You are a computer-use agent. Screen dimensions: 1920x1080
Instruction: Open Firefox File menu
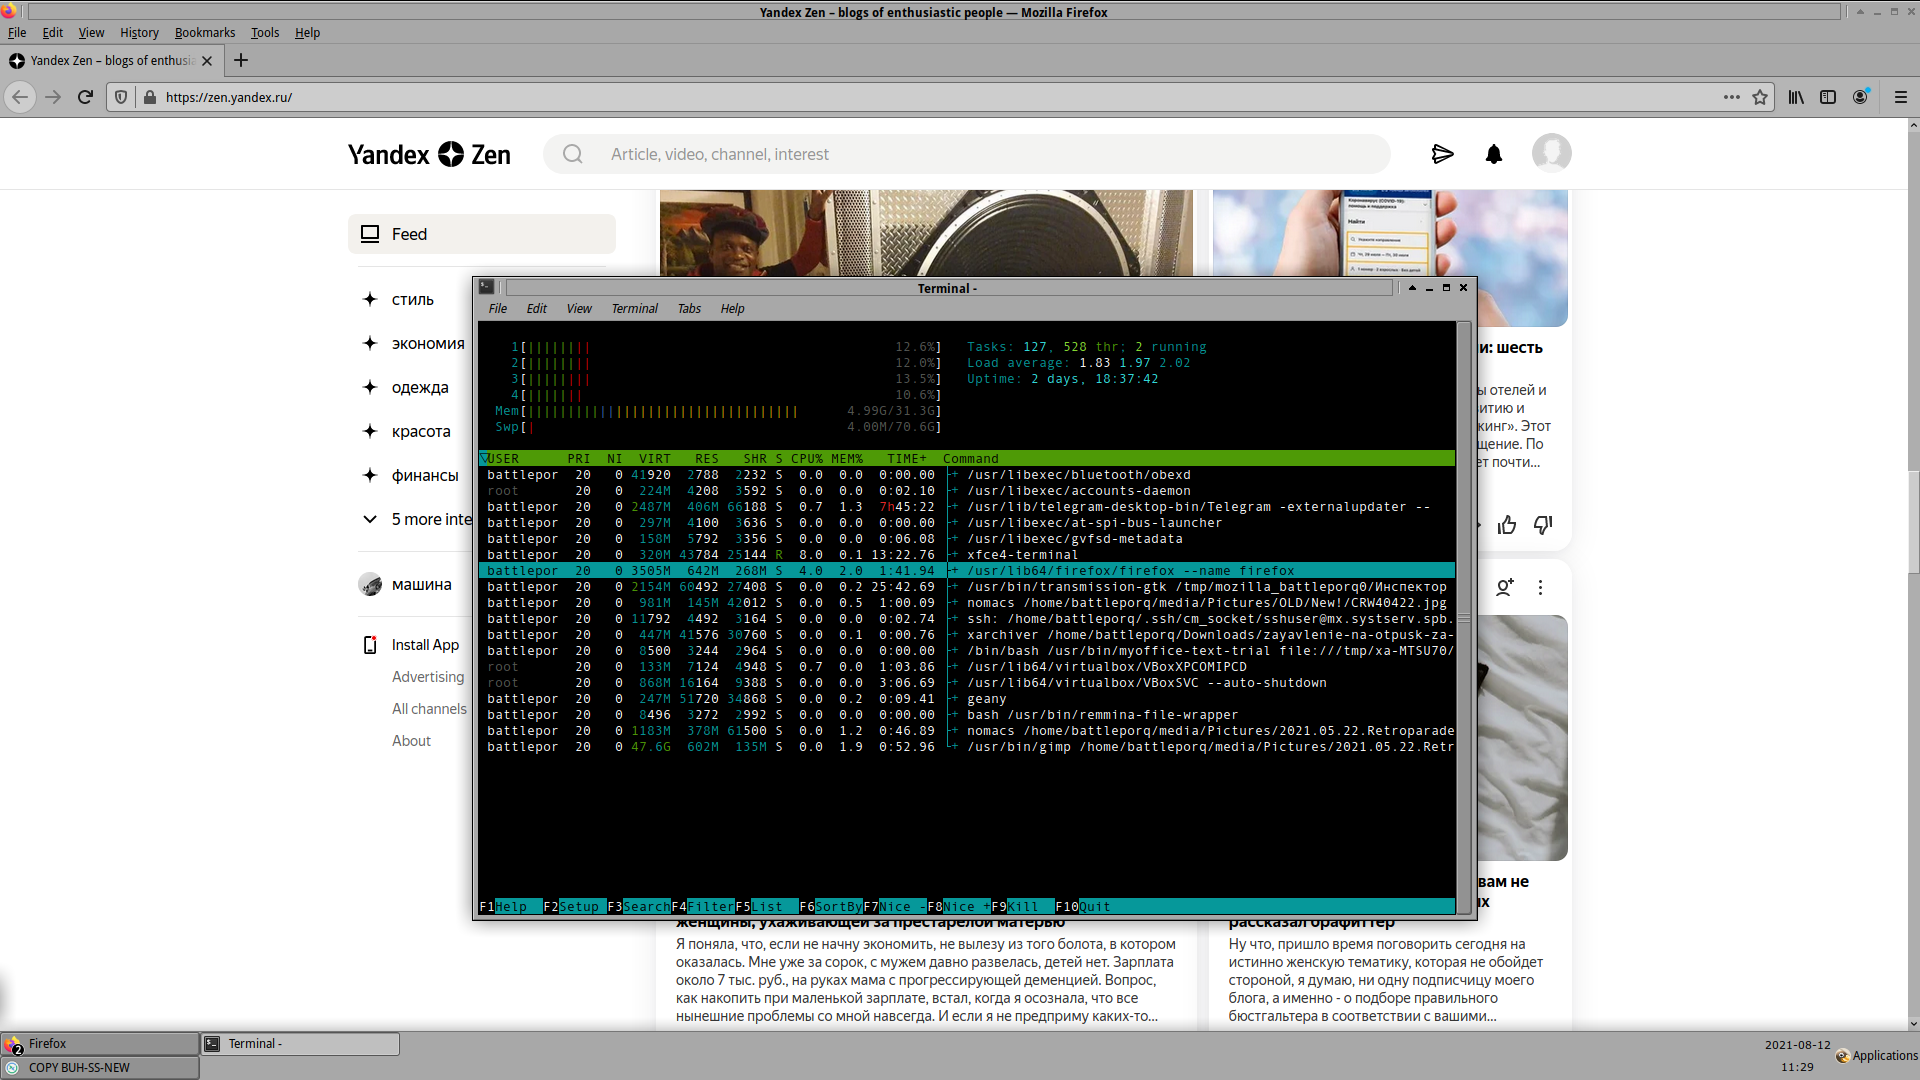(17, 33)
